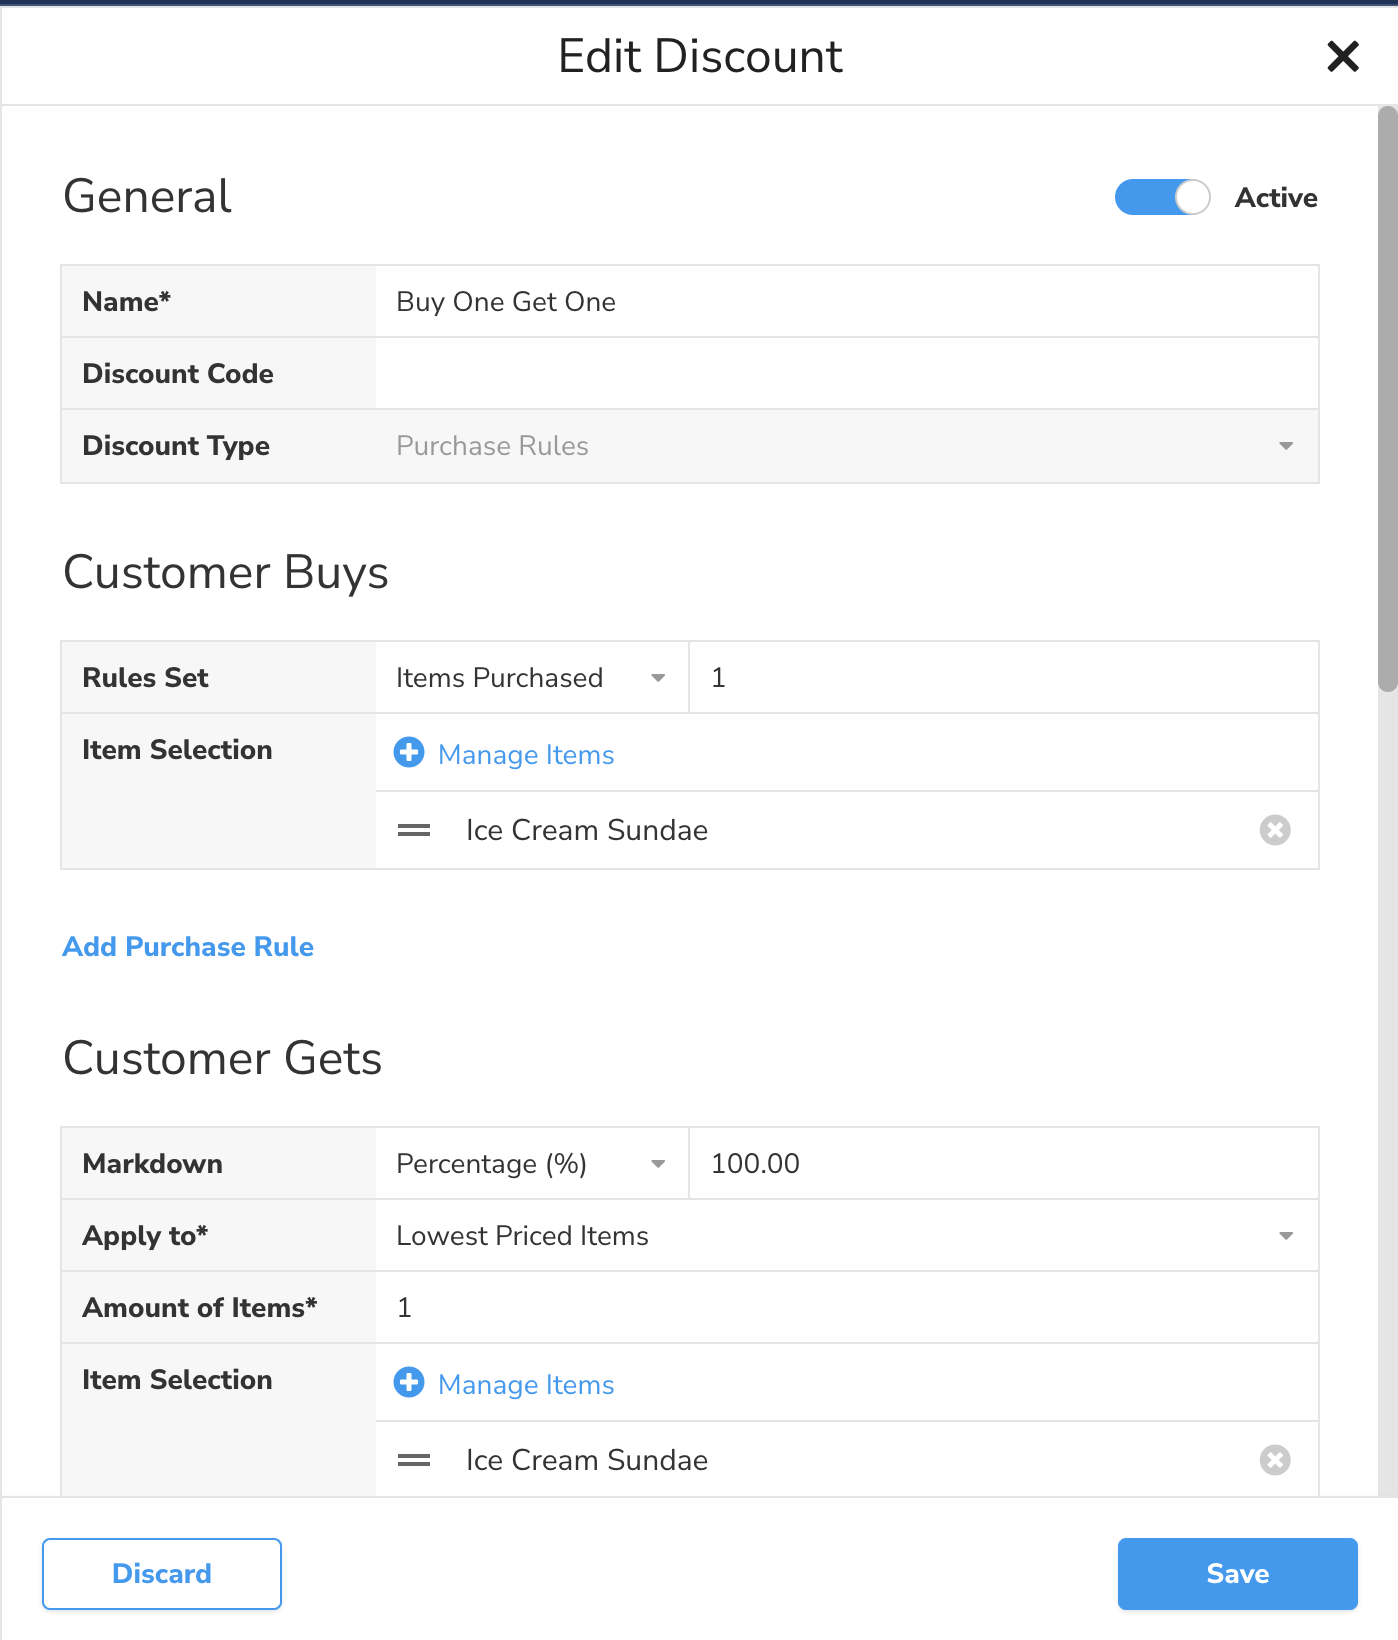Image resolution: width=1398 pixels, height=1640 pixels.
Task: Expand the Apply to Lowest Priced Items dropdown
Action: 846,1236
